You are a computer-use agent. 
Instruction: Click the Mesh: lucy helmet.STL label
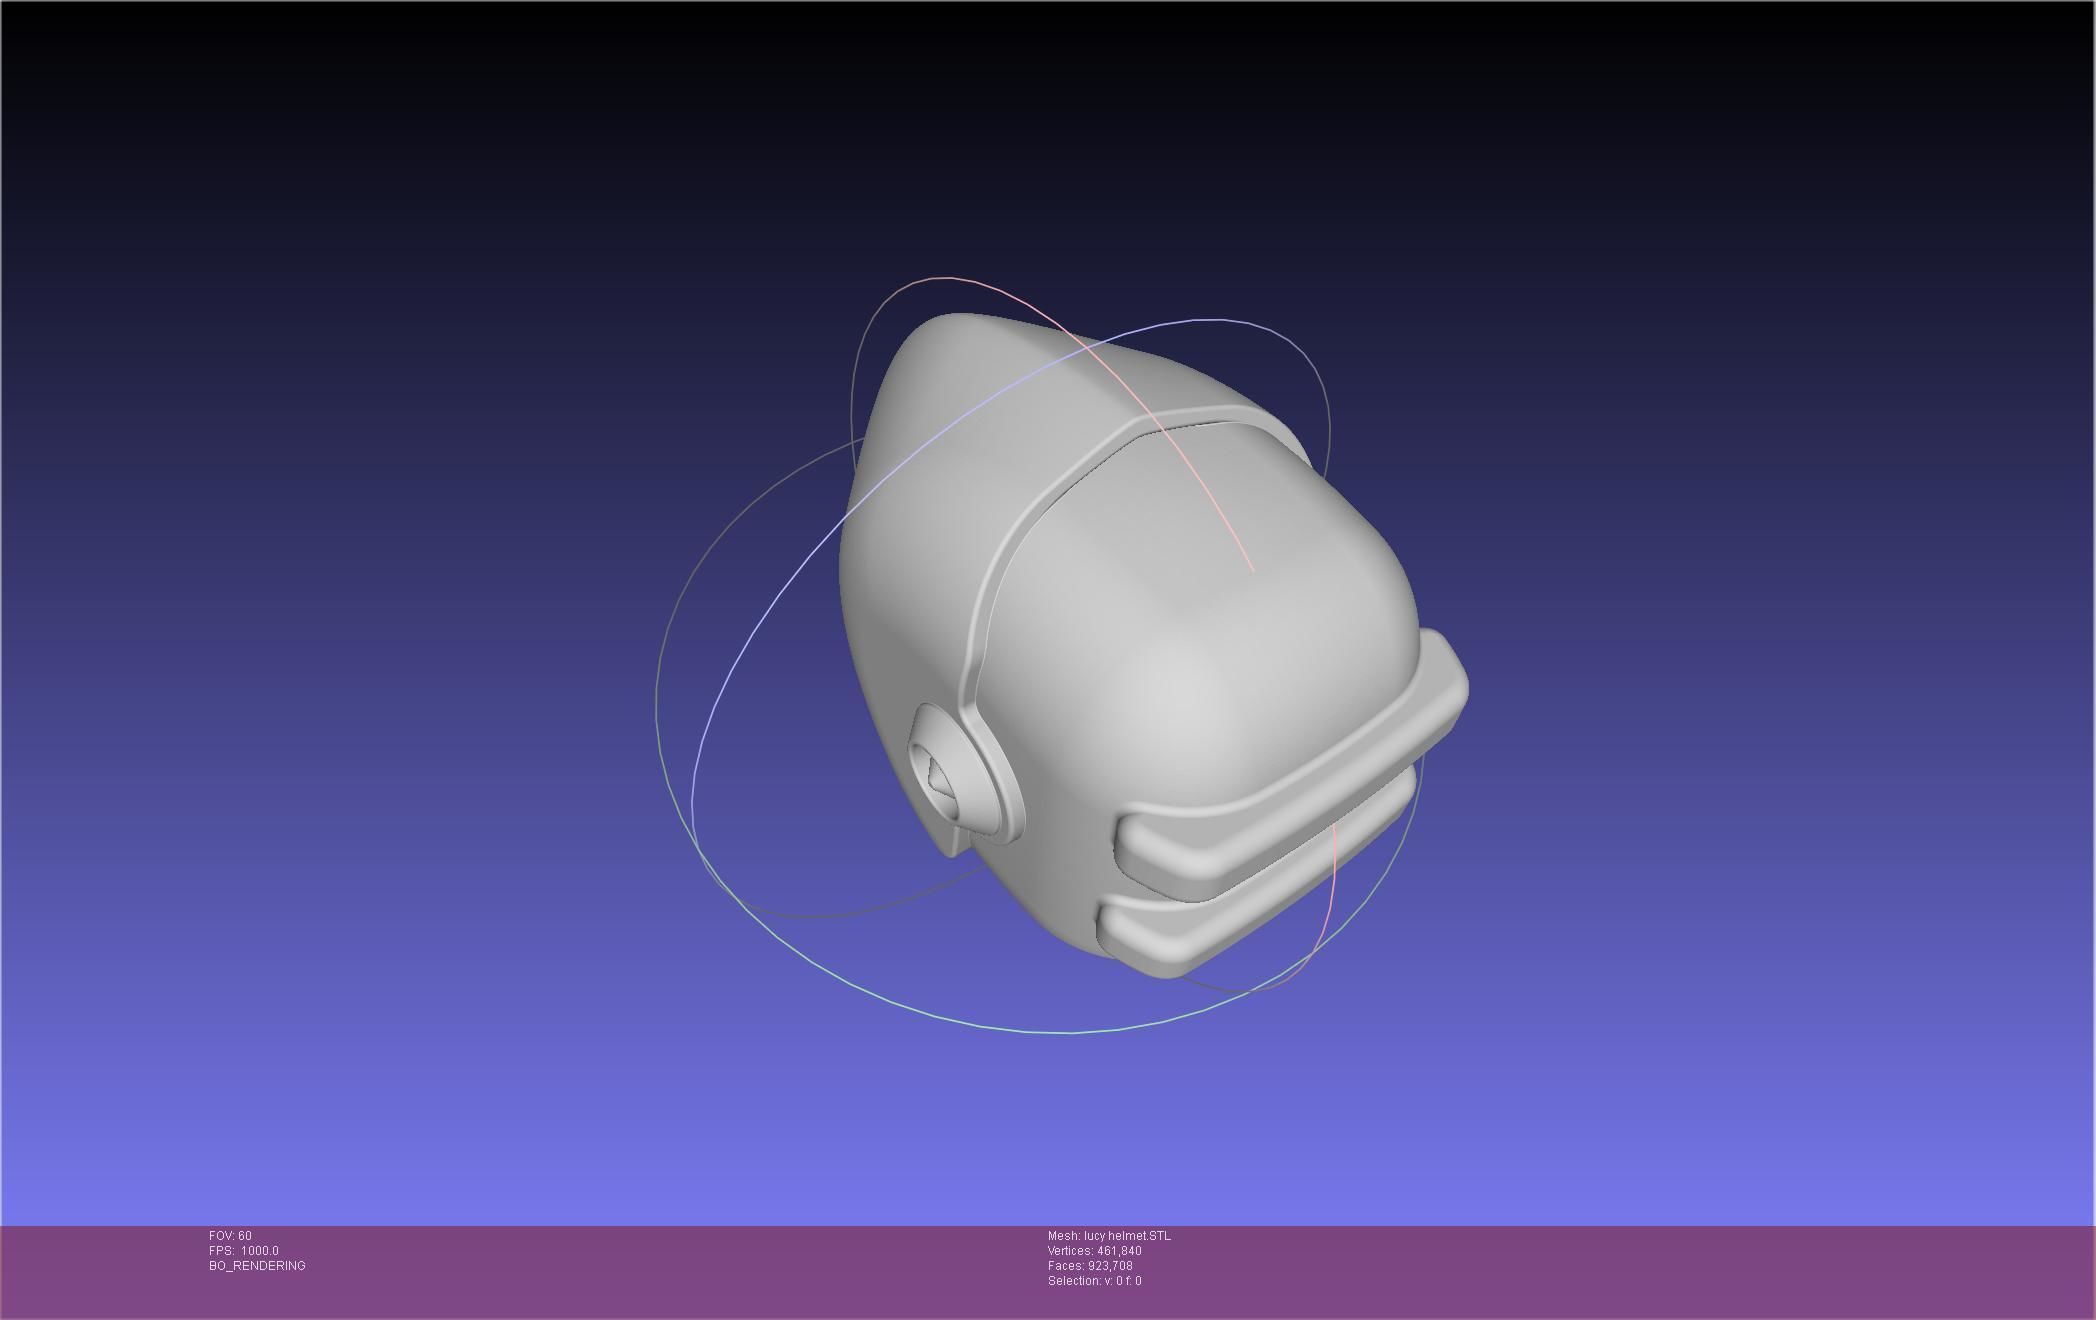point(1109,1236)
